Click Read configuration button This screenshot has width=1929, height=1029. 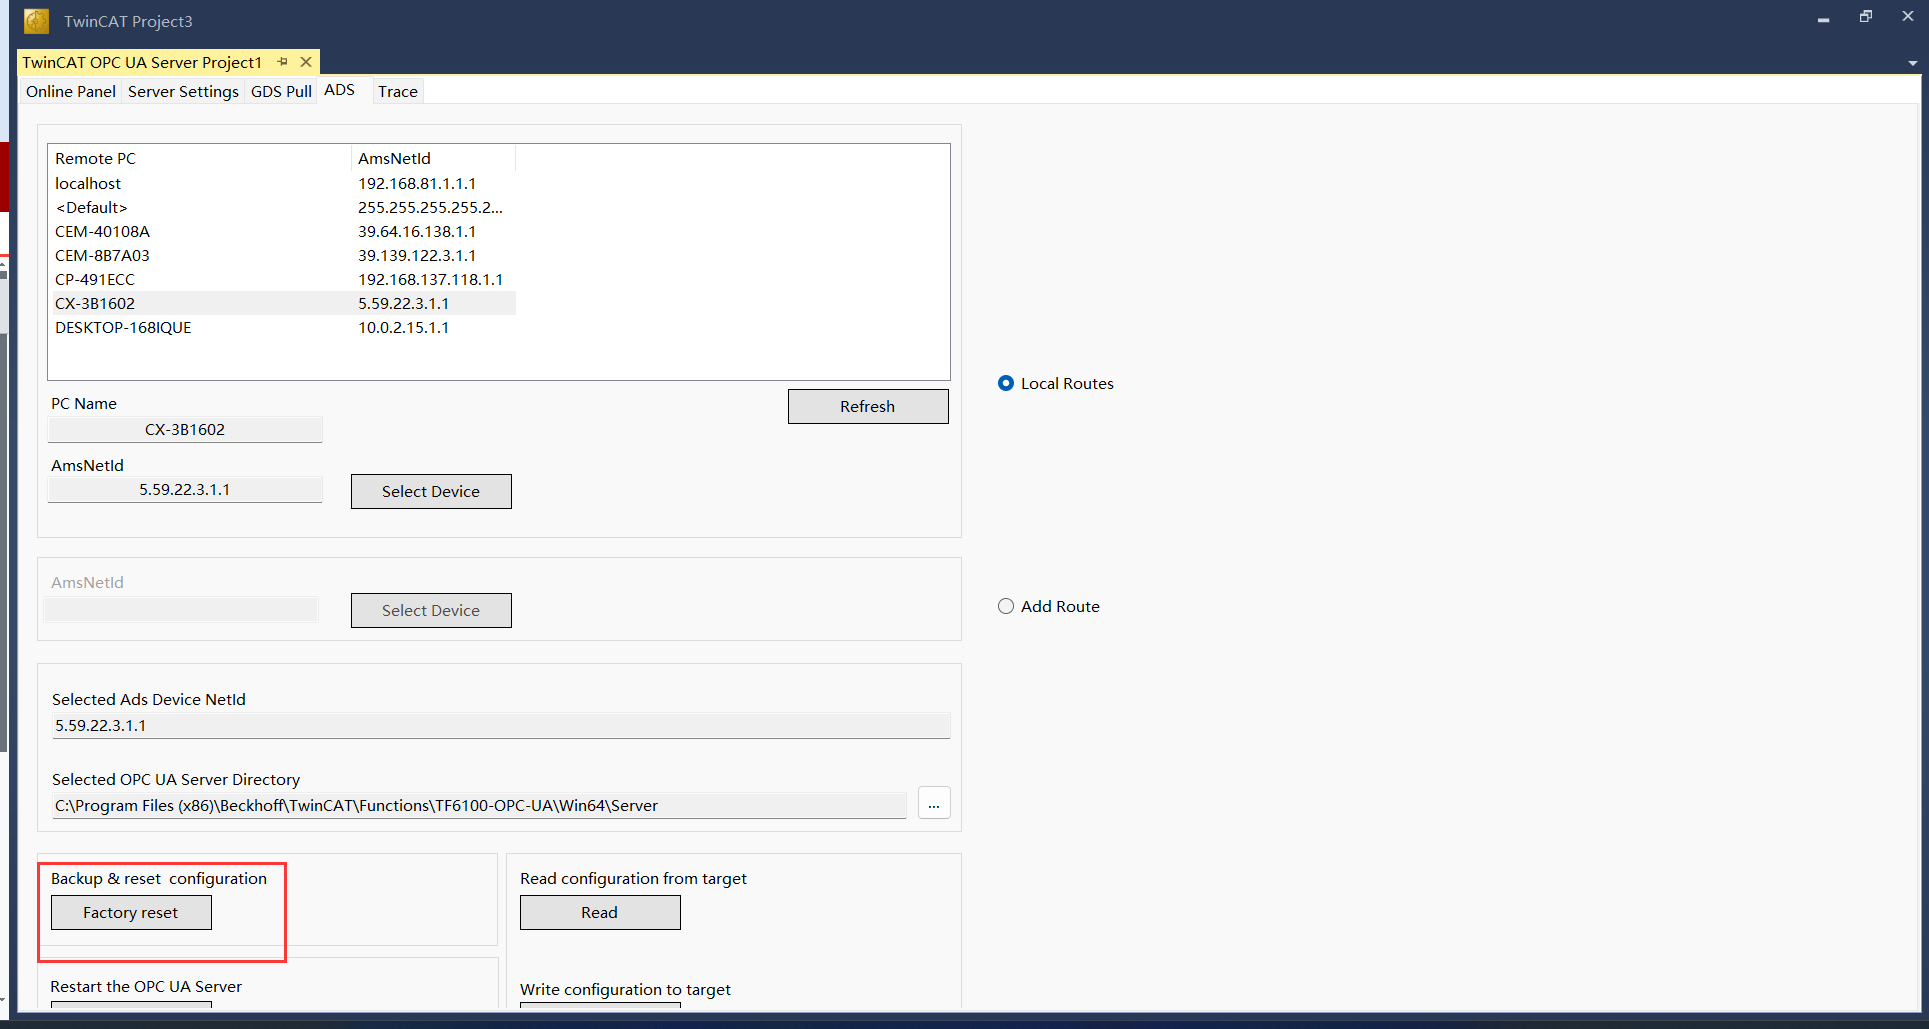pos(600,912)
